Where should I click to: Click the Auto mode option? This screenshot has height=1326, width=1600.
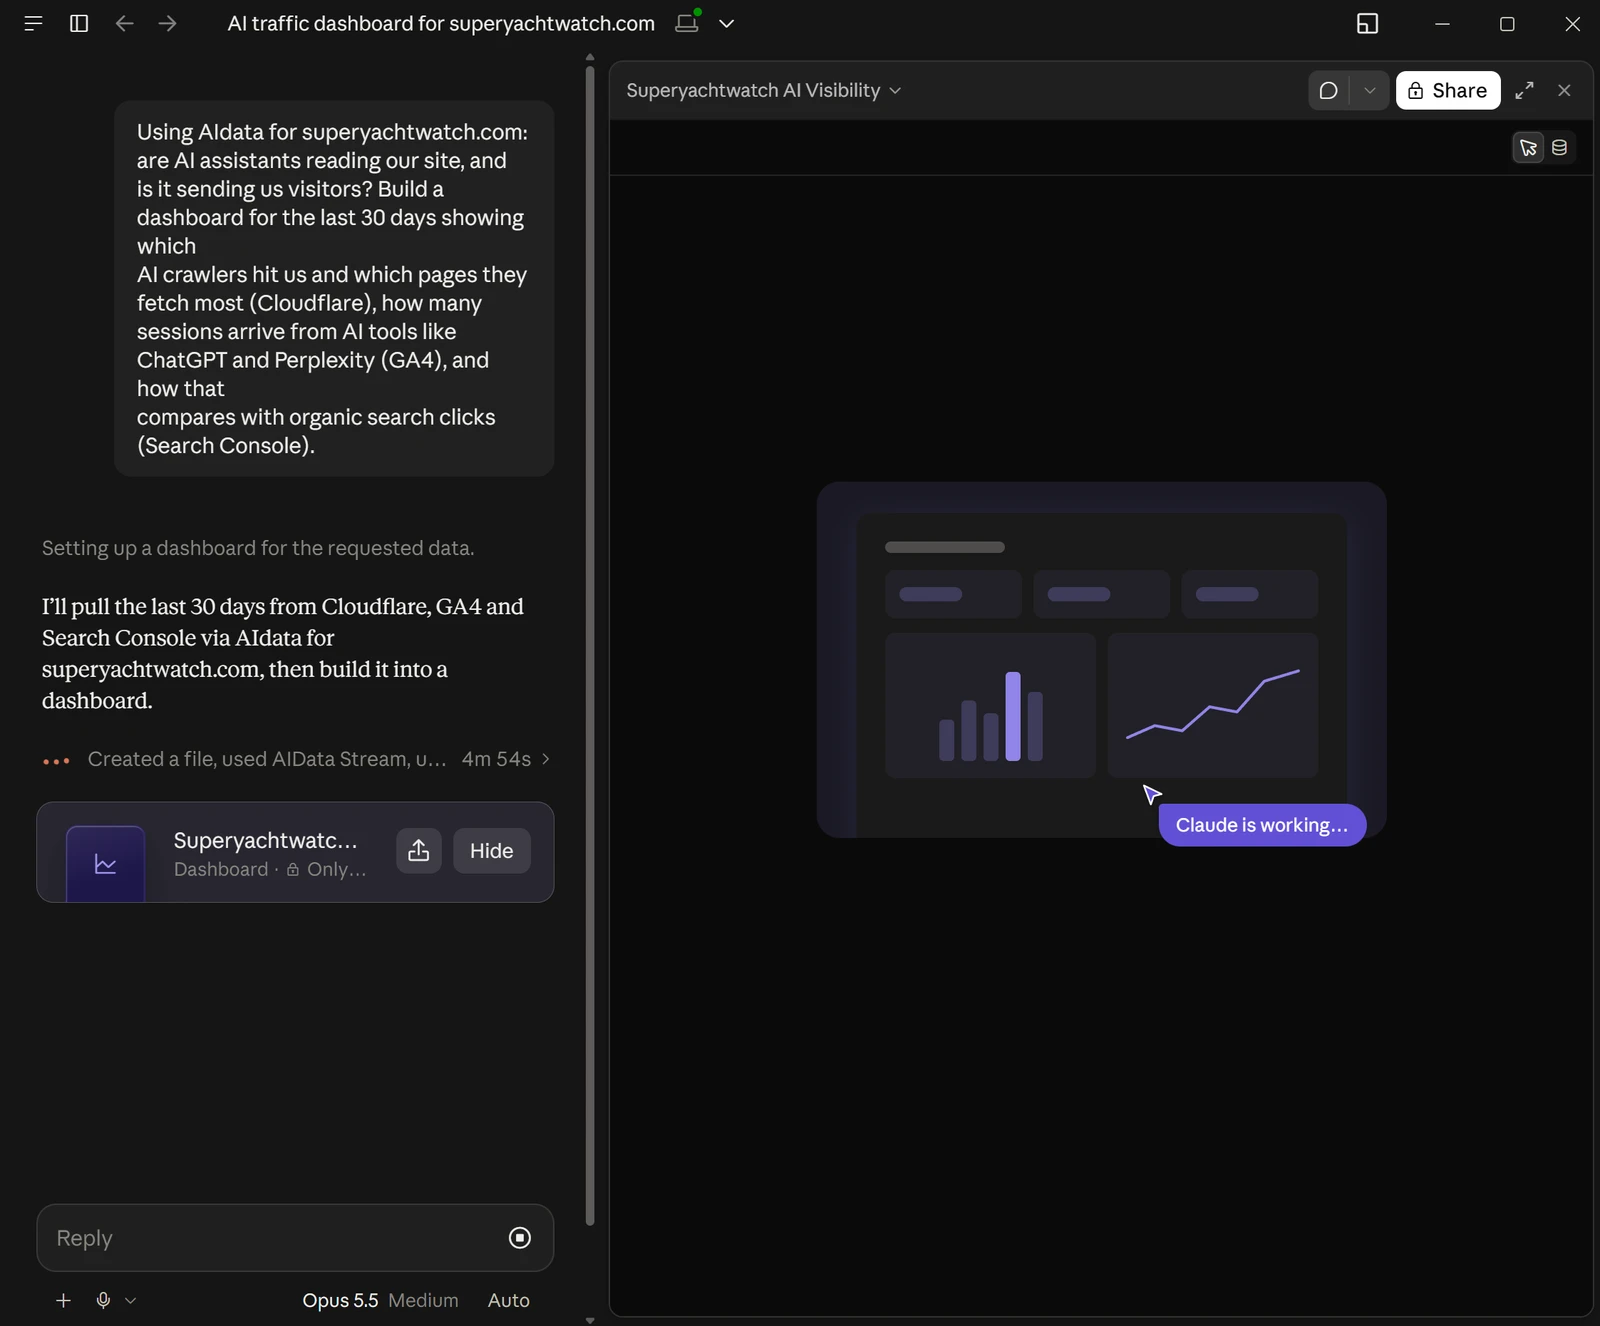(x=508, y=1300)
